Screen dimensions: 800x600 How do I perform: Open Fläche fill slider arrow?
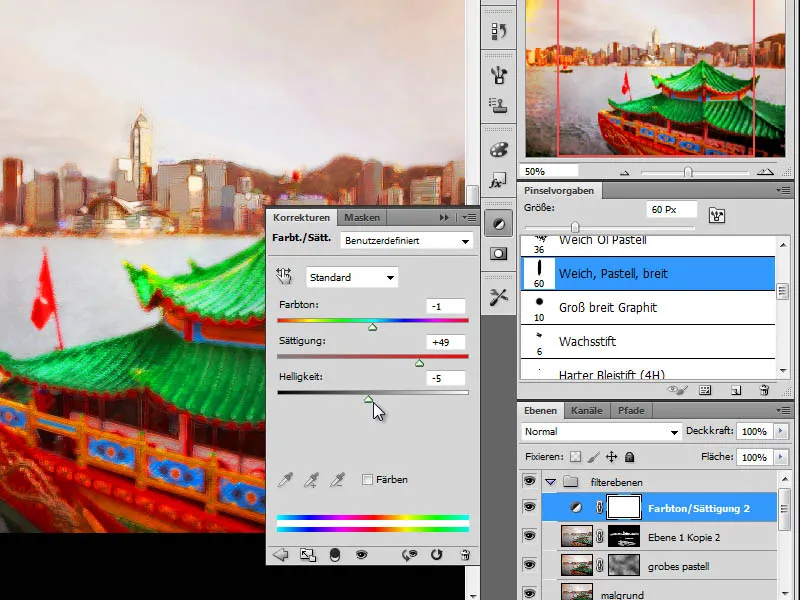click(780, 457)
